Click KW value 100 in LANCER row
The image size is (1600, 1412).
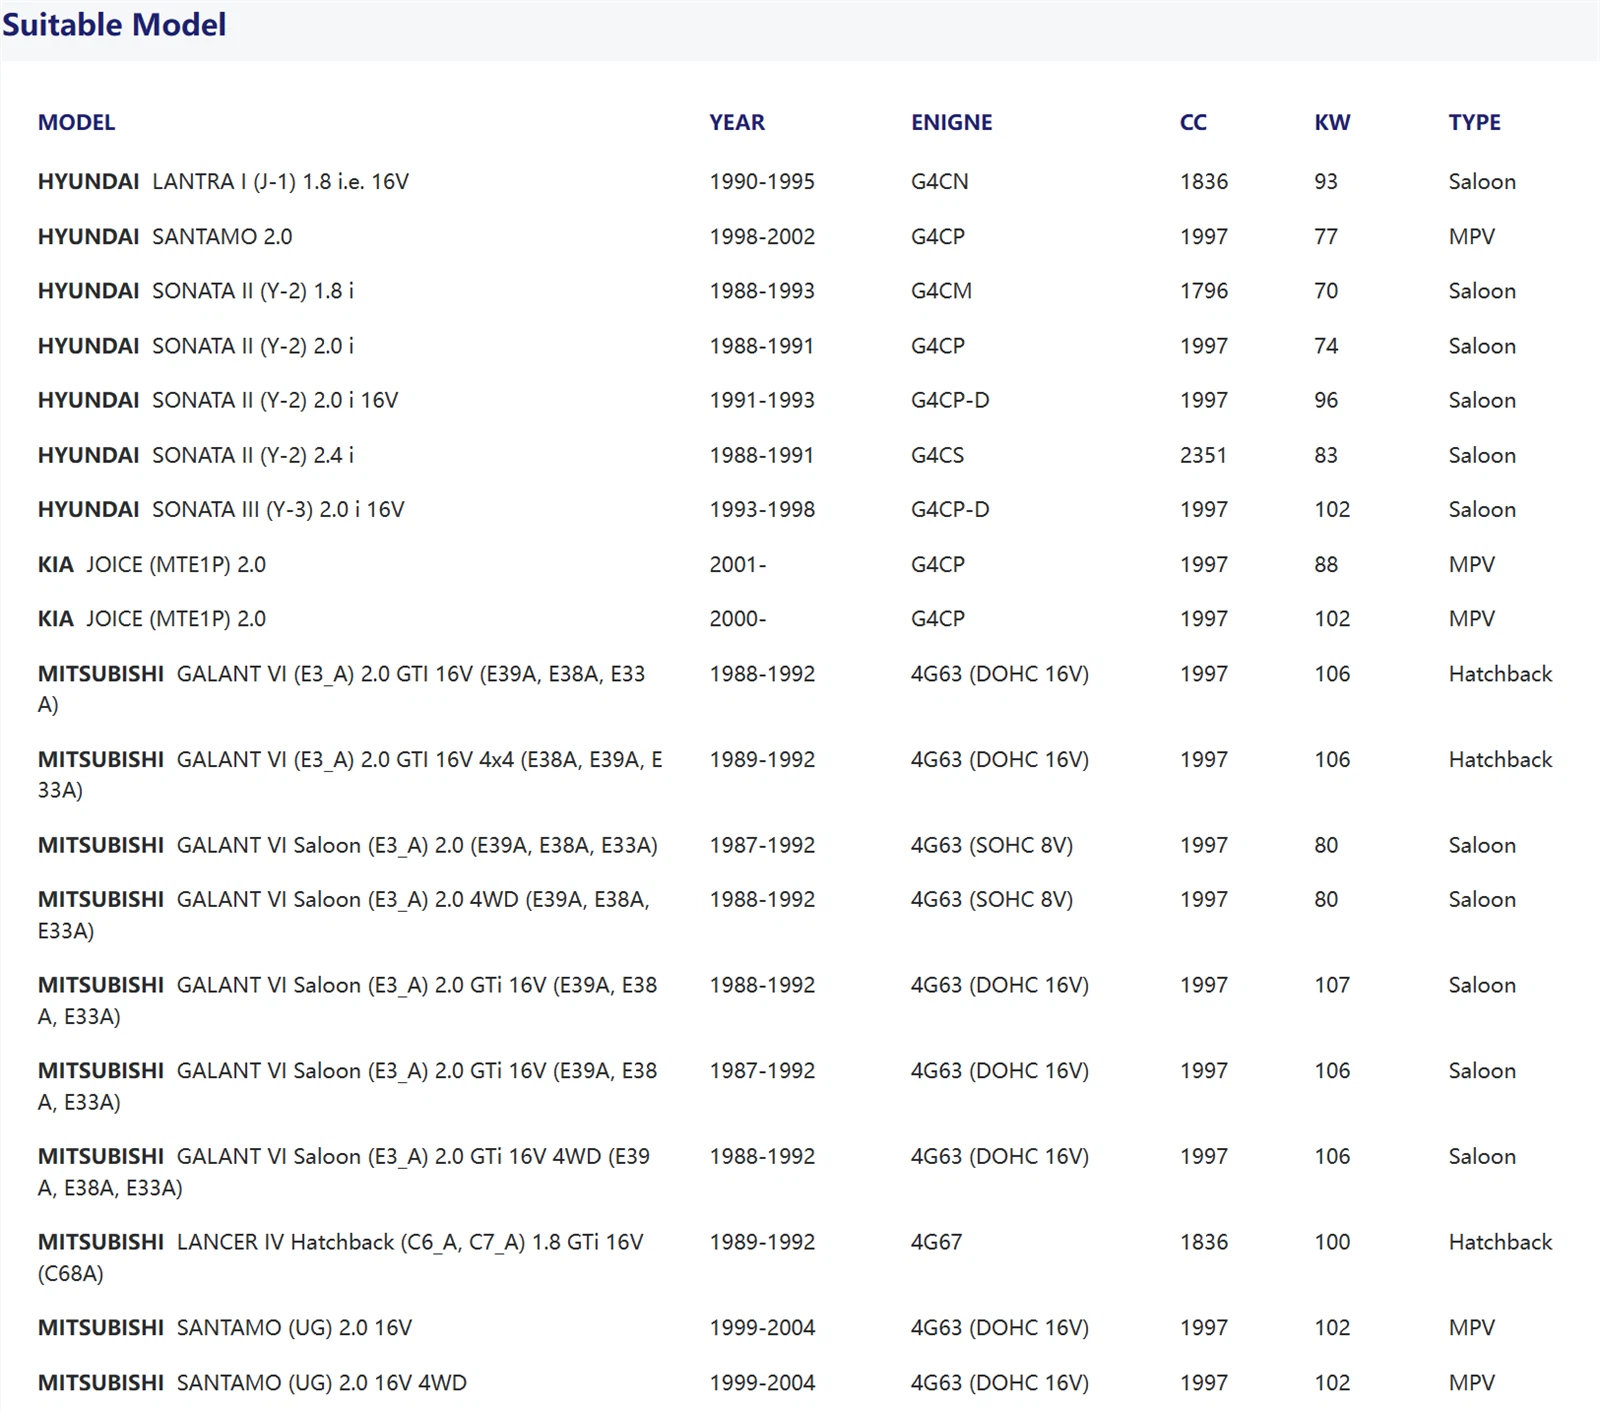click(1332, 1242)
